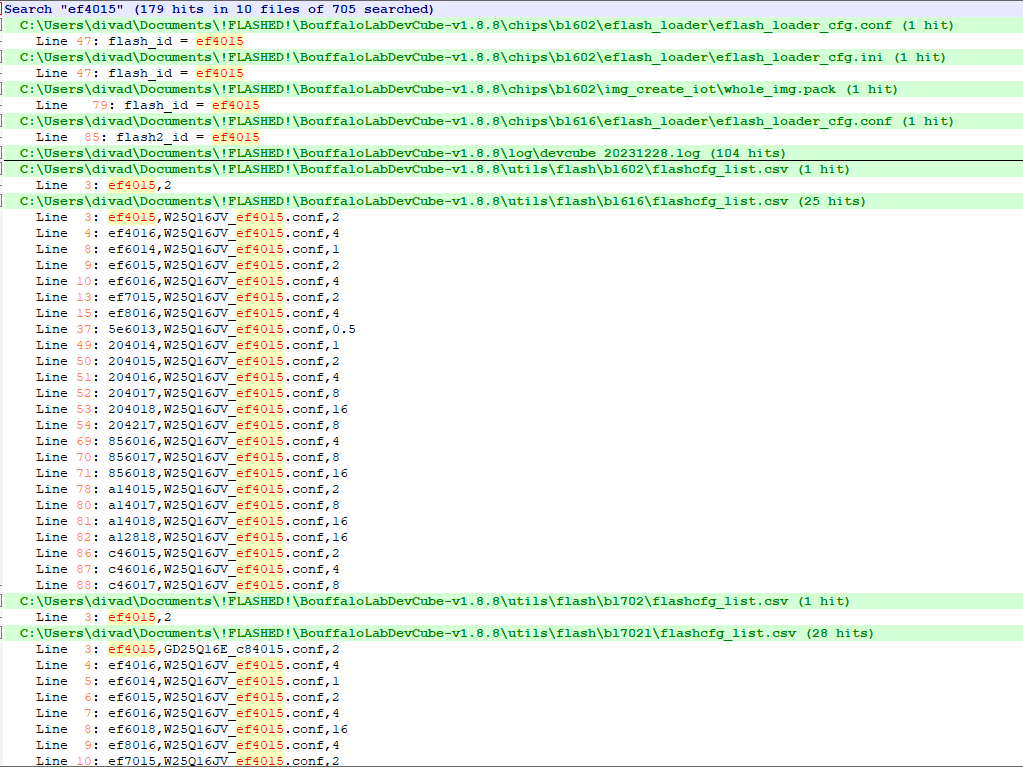The image size is (1023, 767).
Task: Open Line 8 ef6014,W25Q16JV result
Action: pyautogui.click(x=188, y=249)
